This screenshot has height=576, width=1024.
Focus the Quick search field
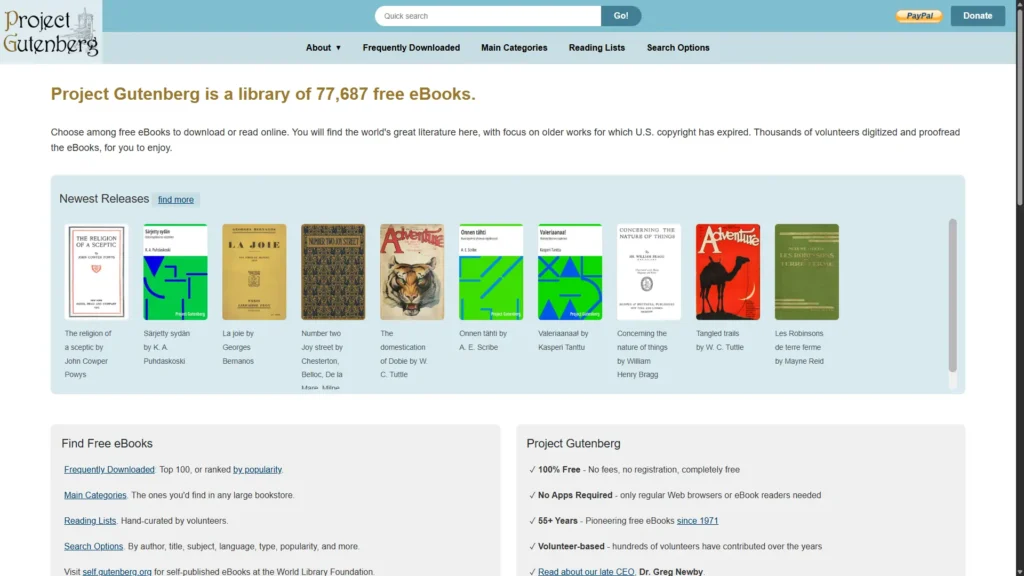click(487, 16)
